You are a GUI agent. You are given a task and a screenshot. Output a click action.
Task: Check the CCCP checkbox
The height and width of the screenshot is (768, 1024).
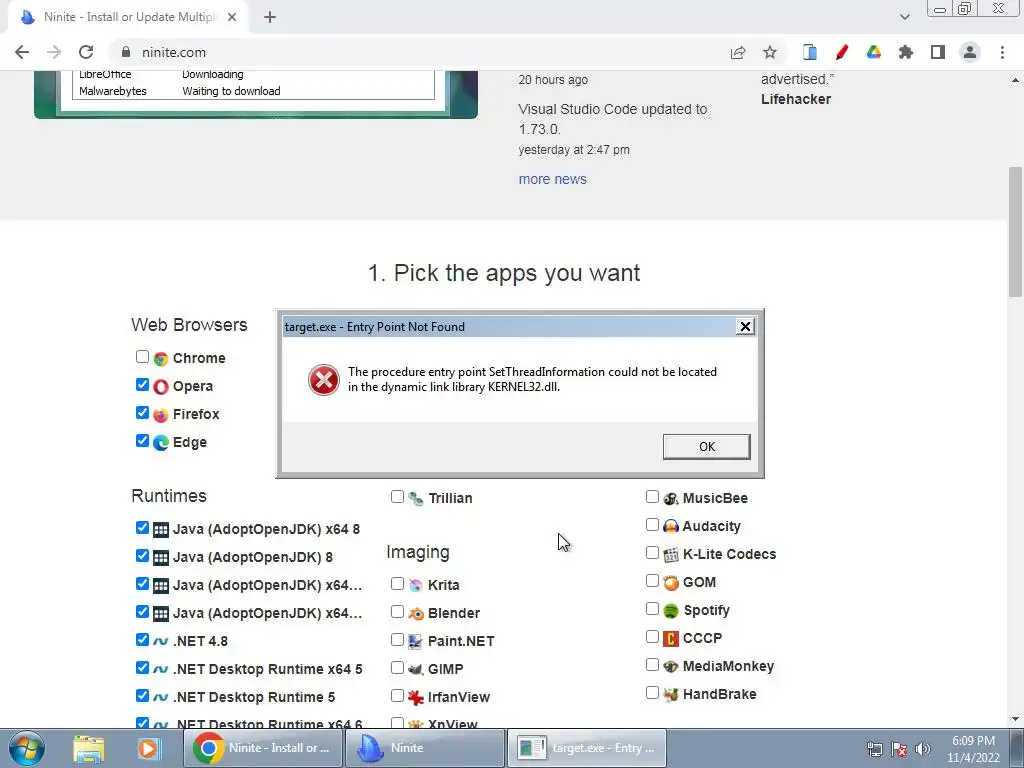click(652, 637)
